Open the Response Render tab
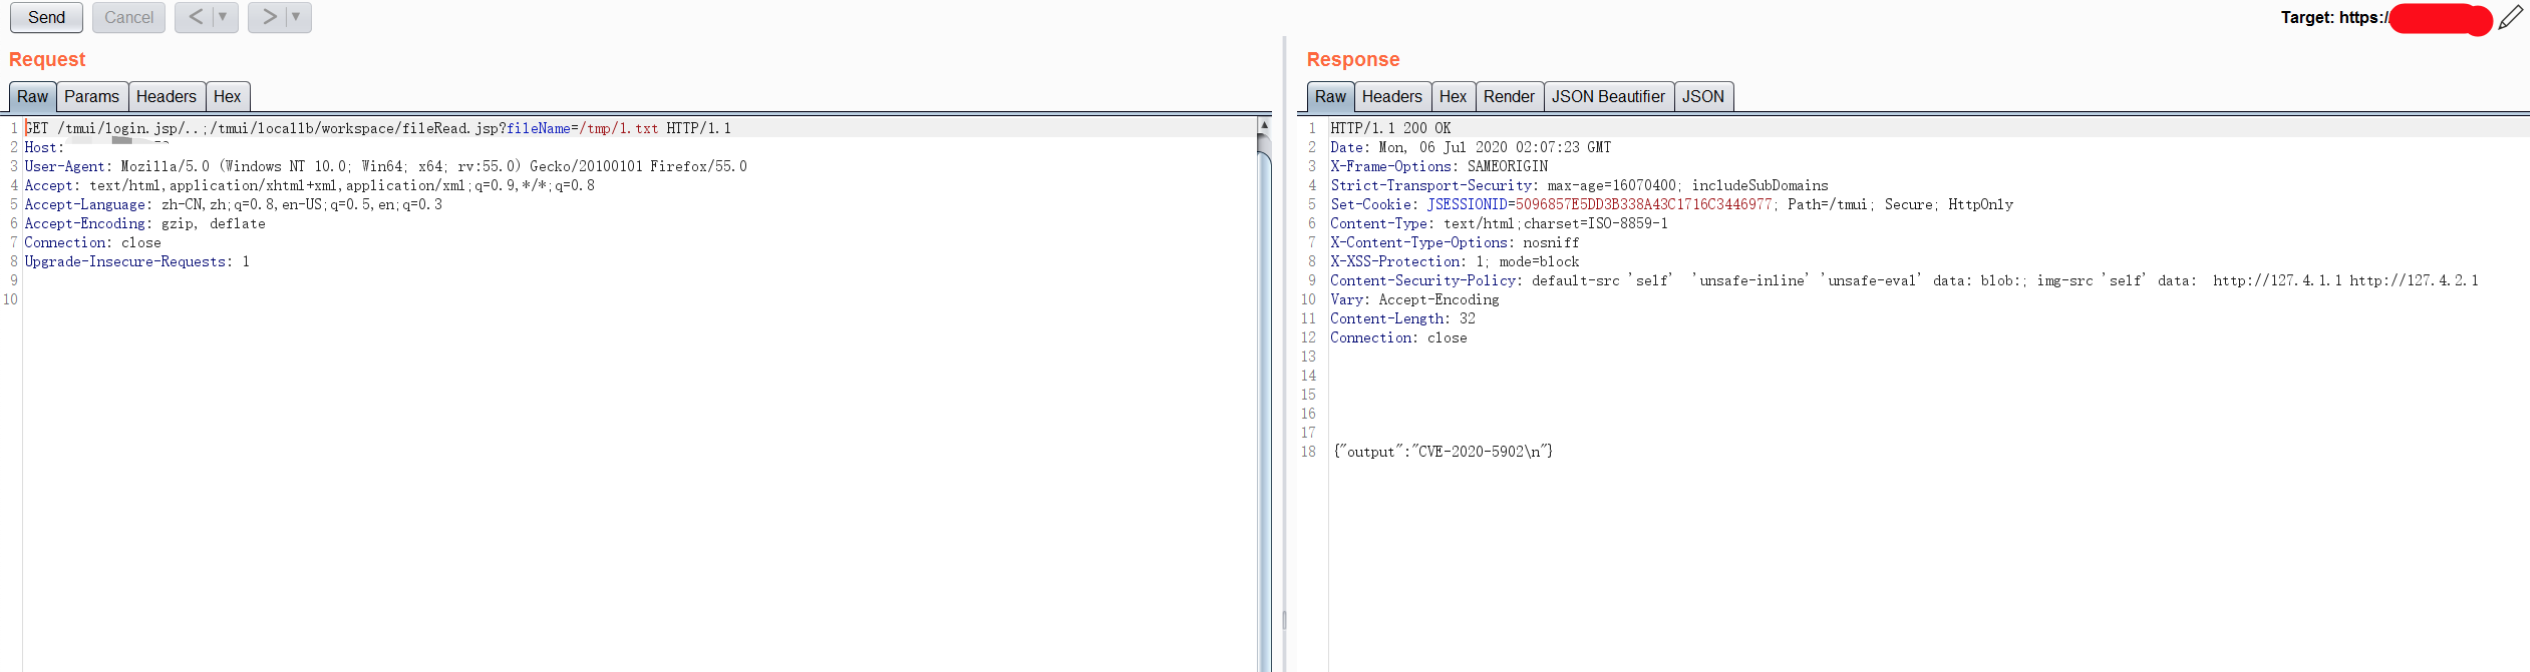Screen dimensions: 2530x672 pos(1508,97)
